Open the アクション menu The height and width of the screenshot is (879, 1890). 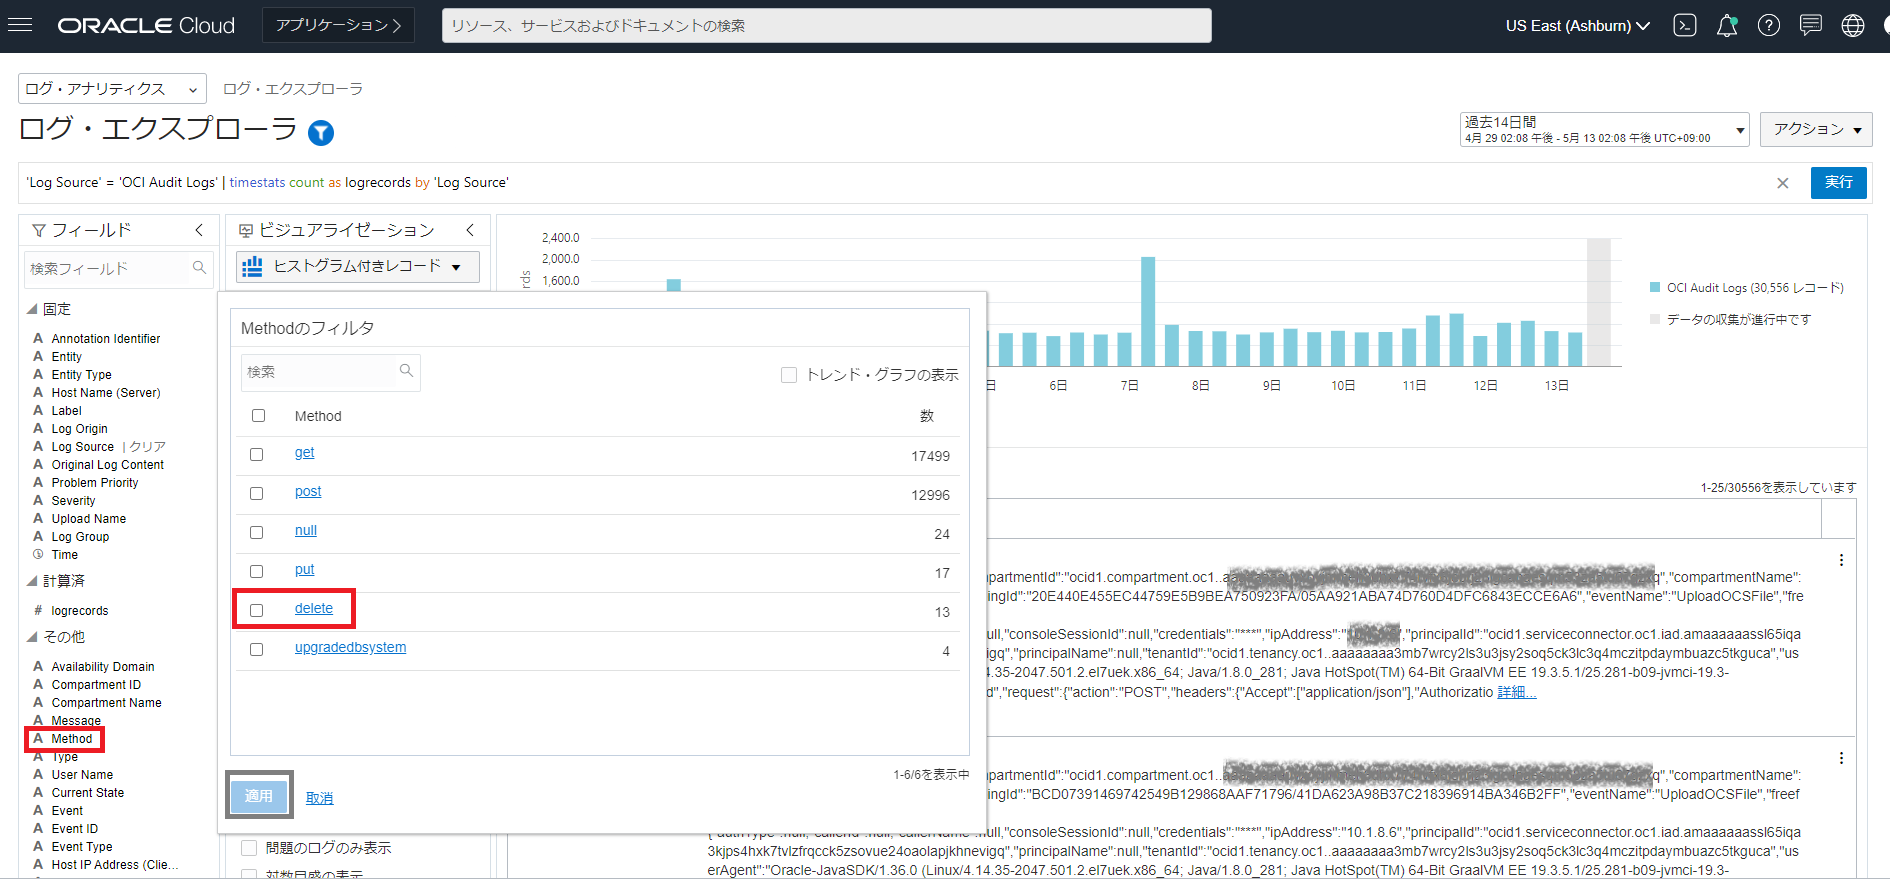1815,129
